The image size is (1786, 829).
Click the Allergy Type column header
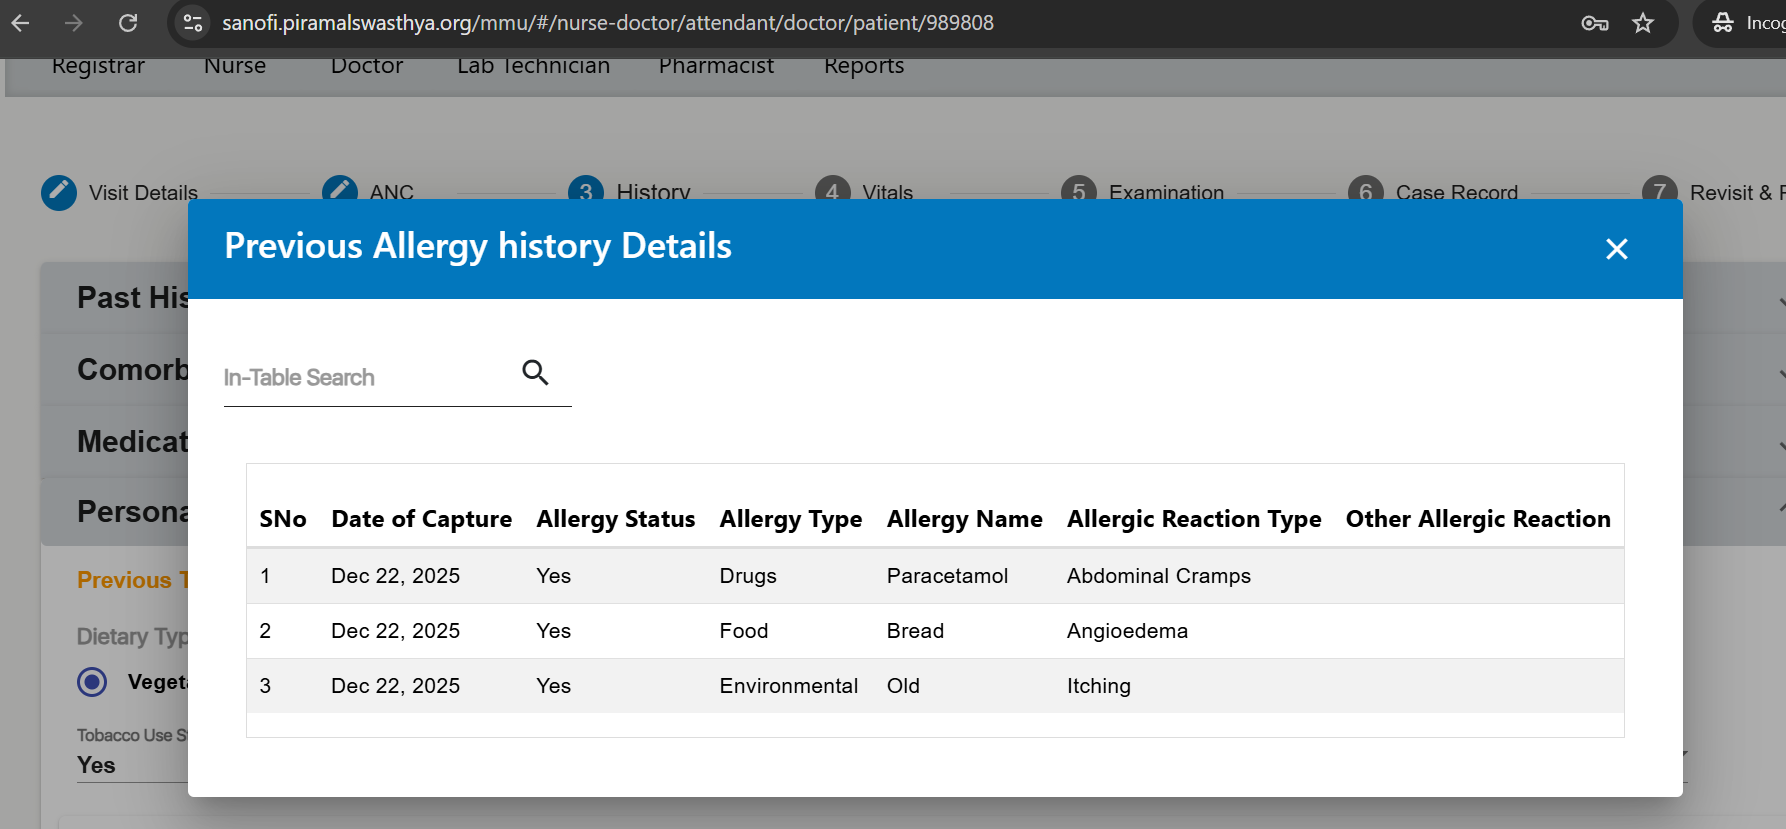(790, 519)
